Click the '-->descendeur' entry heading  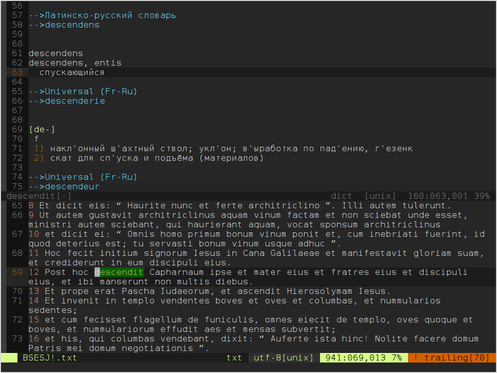(64, 187)
